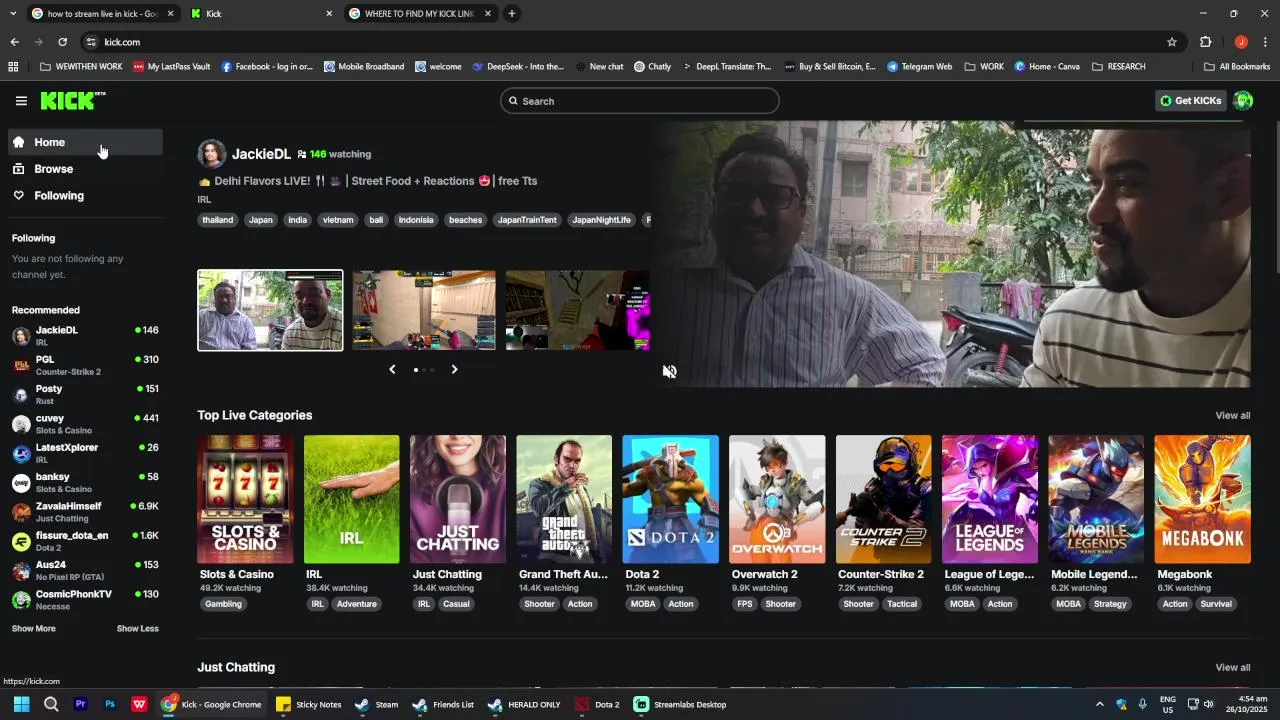Image resolution: width=1280 pixels, height=720 pixels.
Task: Open Dota 2 from the taskbar
Action: point(597,704)
